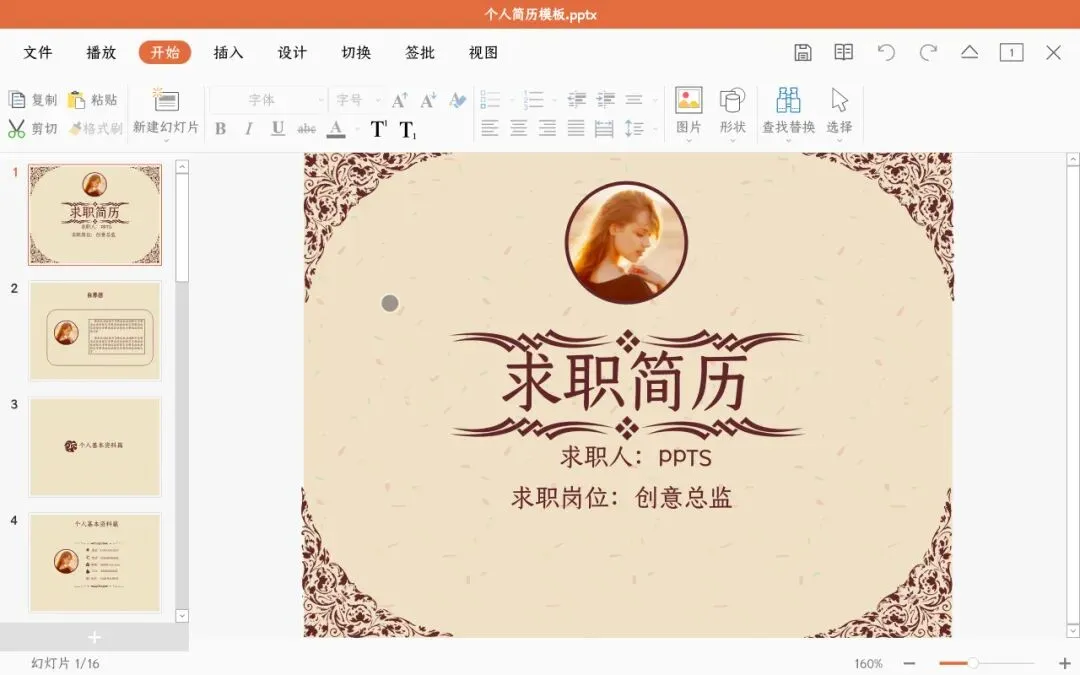
Task: Apply subscript formatting
Action: (407, 129)
